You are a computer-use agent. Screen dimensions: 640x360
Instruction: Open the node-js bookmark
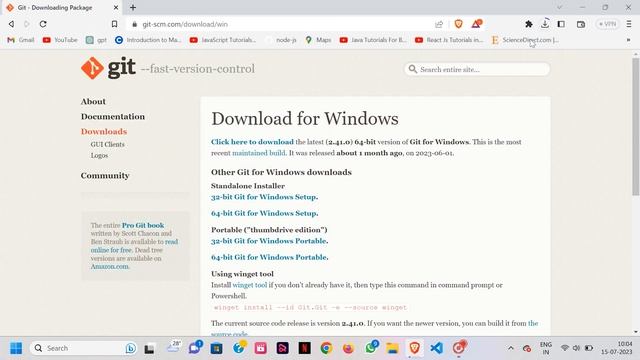(281, 40)
